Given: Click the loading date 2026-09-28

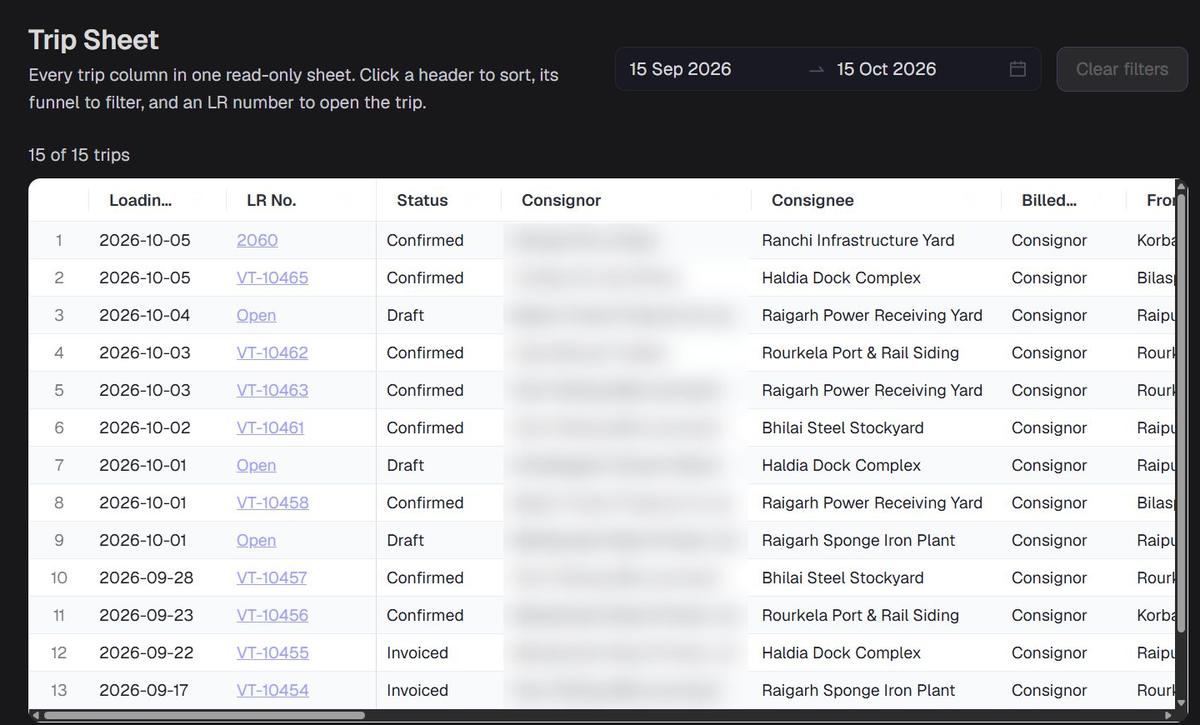Looking at the screenshot, I should (x=146, y=578).
